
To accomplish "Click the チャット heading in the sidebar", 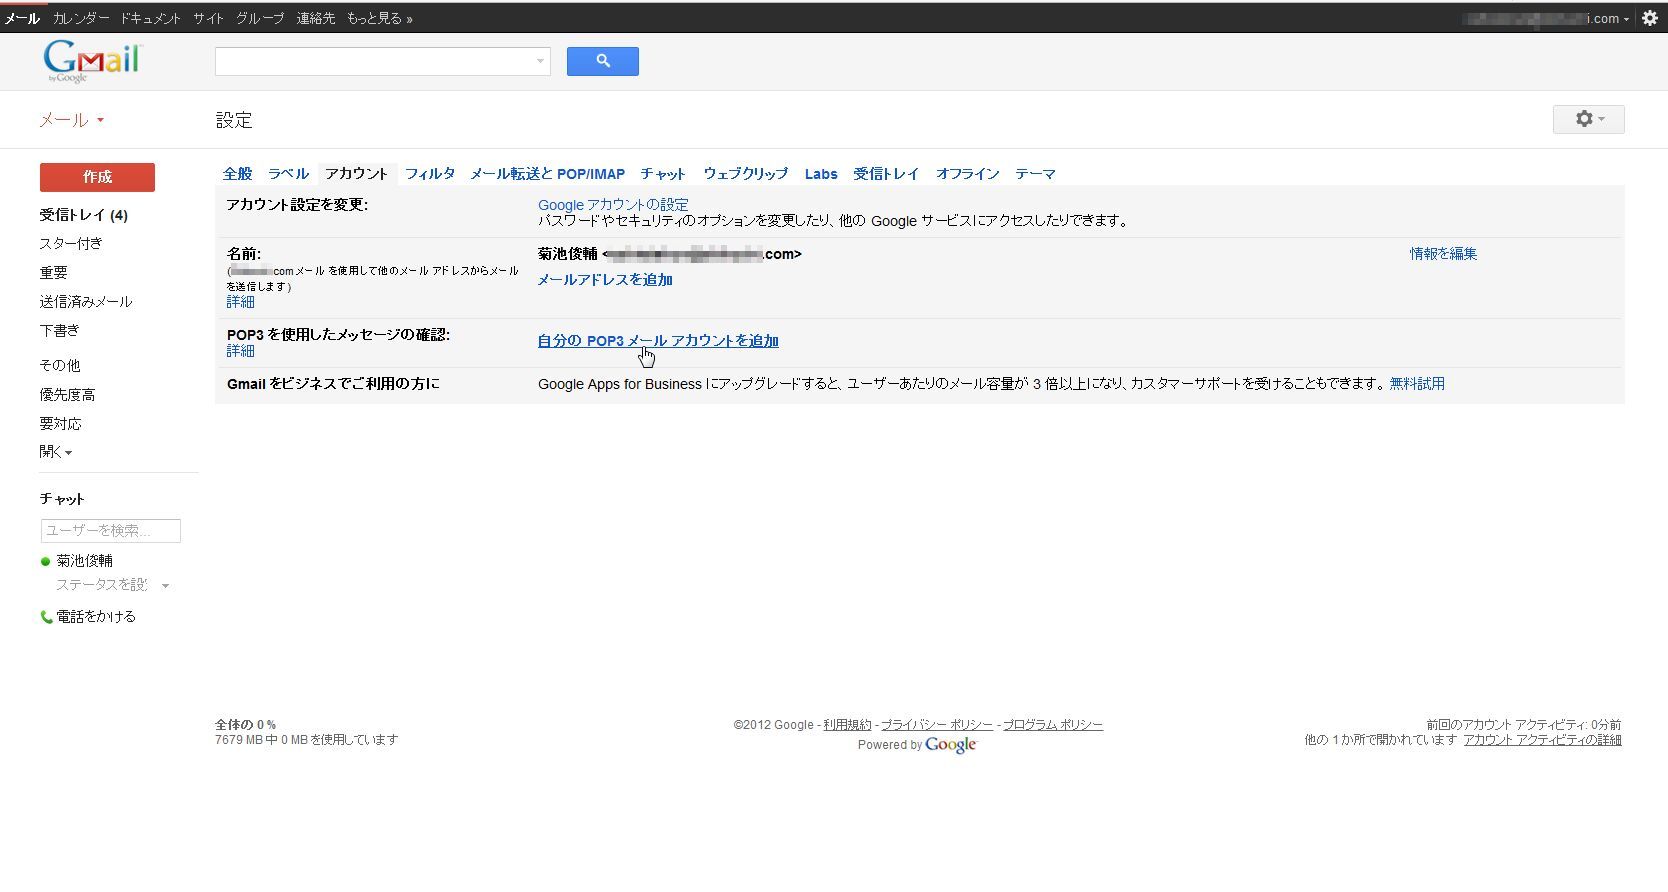I will (62, 499).
